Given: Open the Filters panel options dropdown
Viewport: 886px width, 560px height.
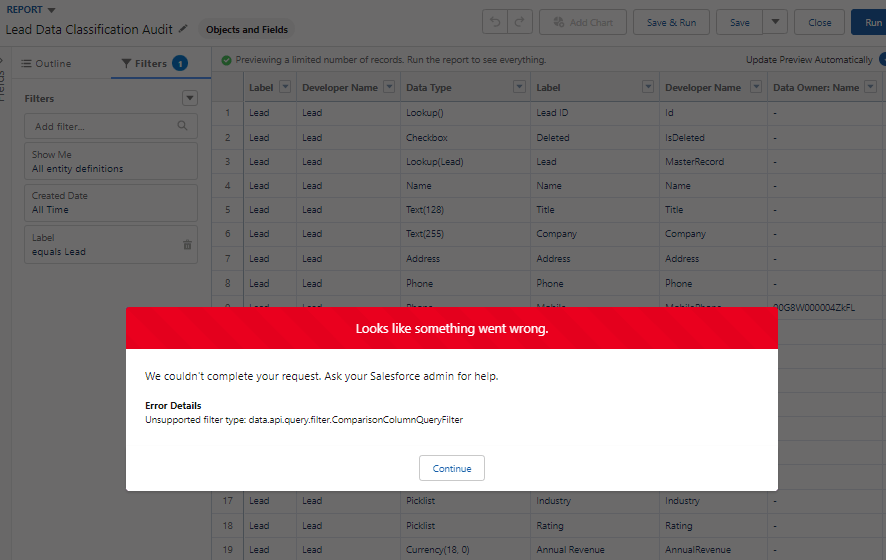Looking at the screenshot, I should tap(190, 98).
